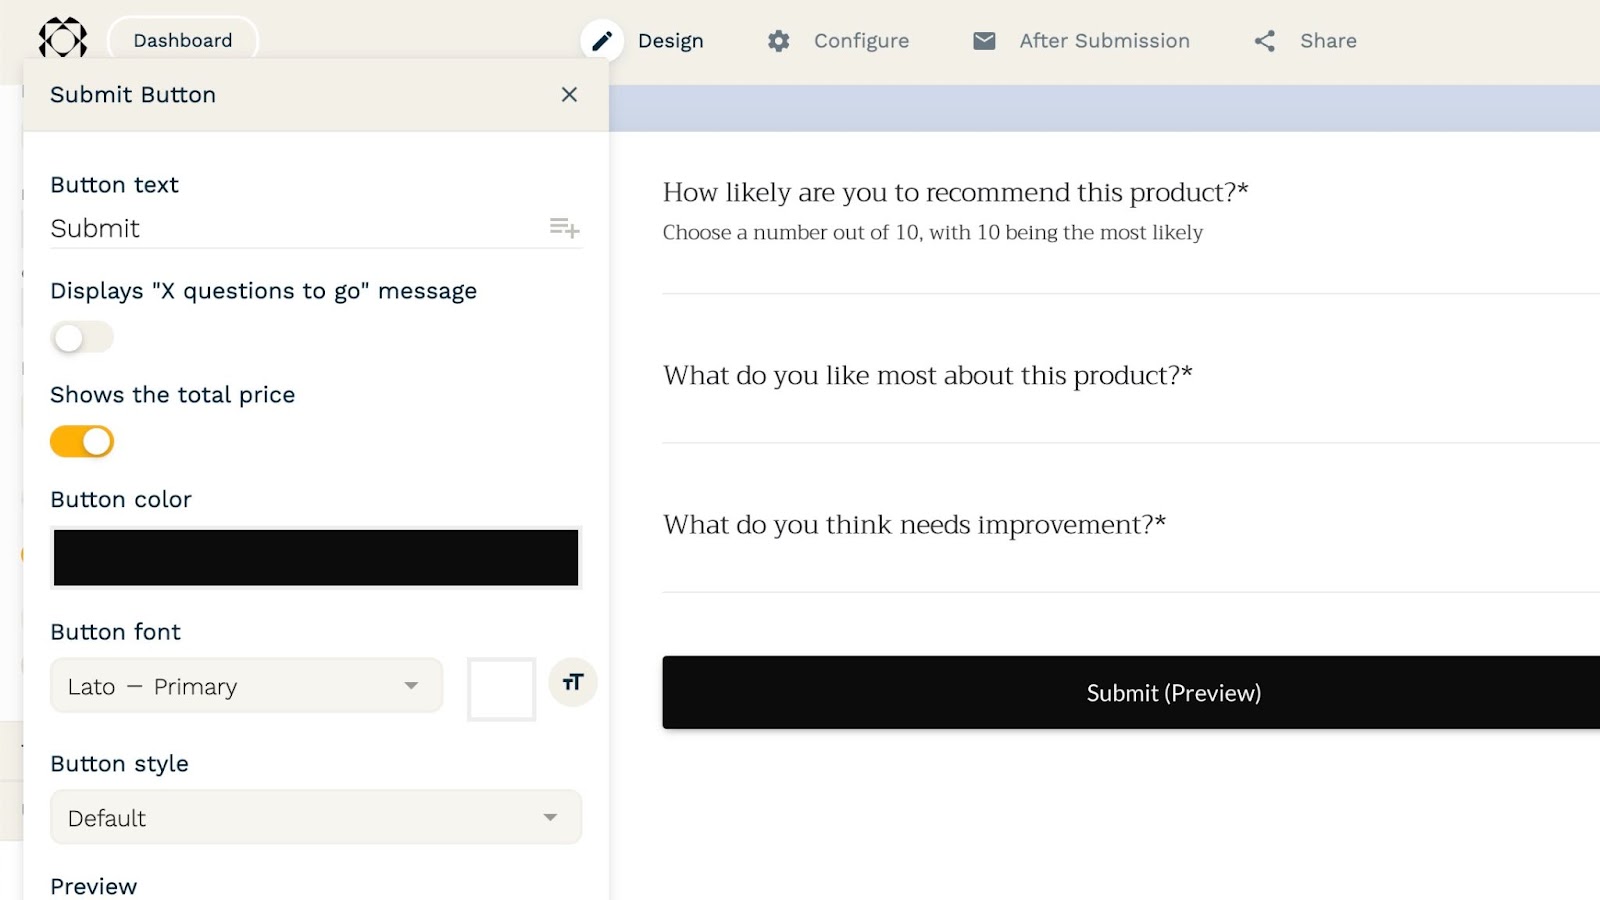Enable the "X questions to go" toggle
Image resolution: width=1600 pixels, height=900 pixels.
click(x=82, y=338)
